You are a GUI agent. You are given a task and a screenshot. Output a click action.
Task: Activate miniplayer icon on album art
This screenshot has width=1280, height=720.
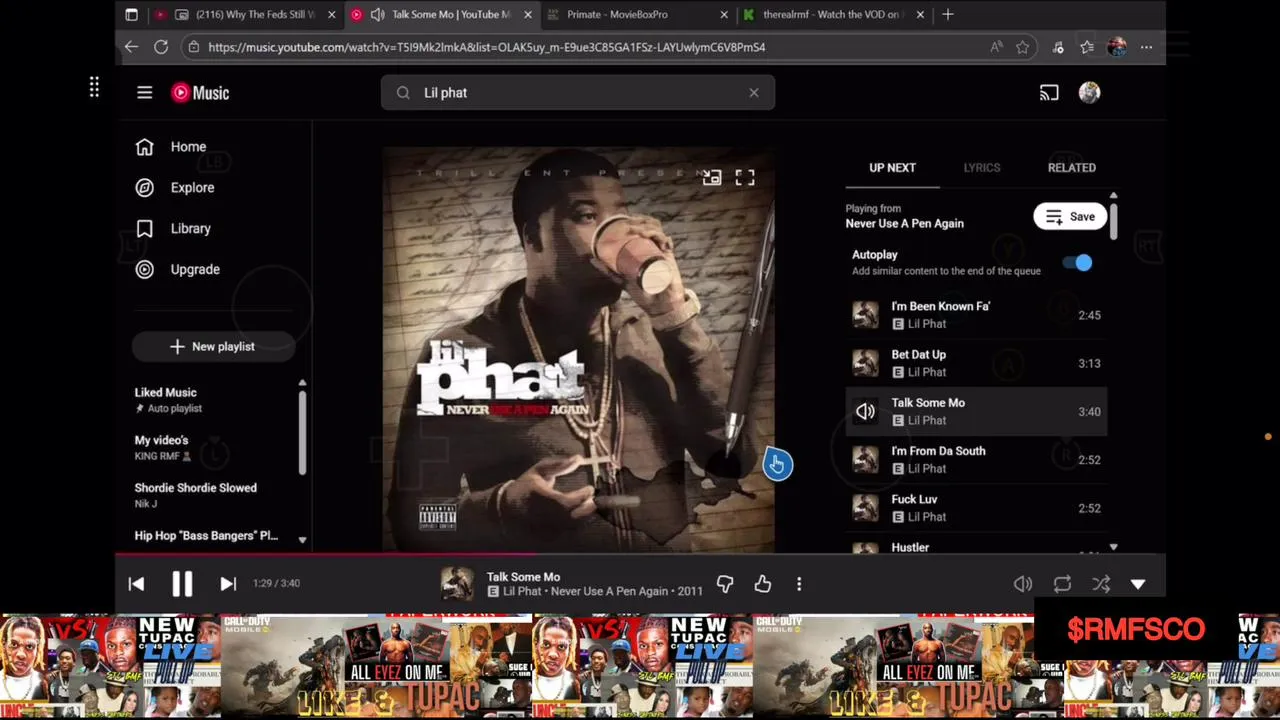[x=712, y=178]
